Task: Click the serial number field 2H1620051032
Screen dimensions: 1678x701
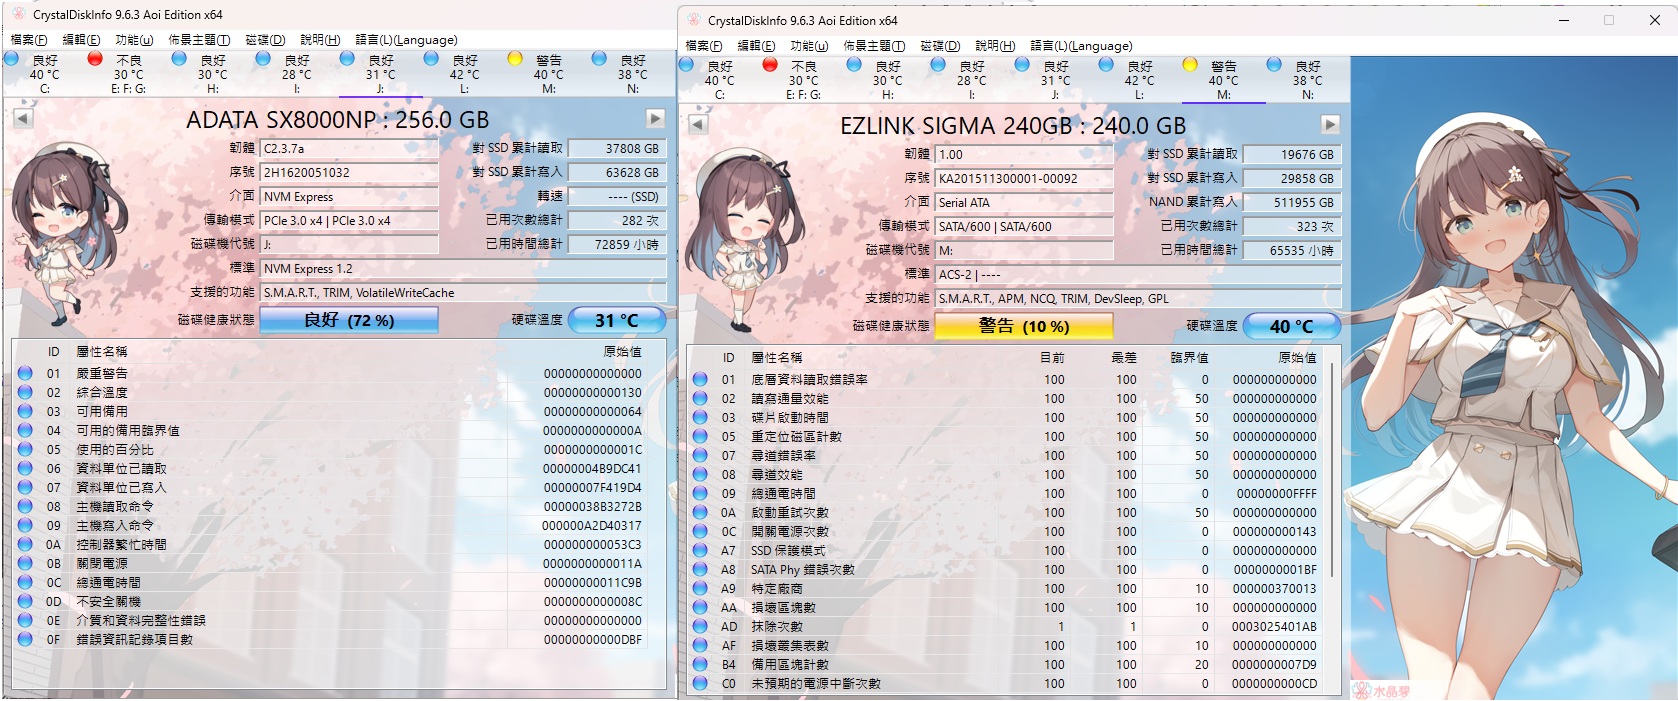Action: click(348, 172)
